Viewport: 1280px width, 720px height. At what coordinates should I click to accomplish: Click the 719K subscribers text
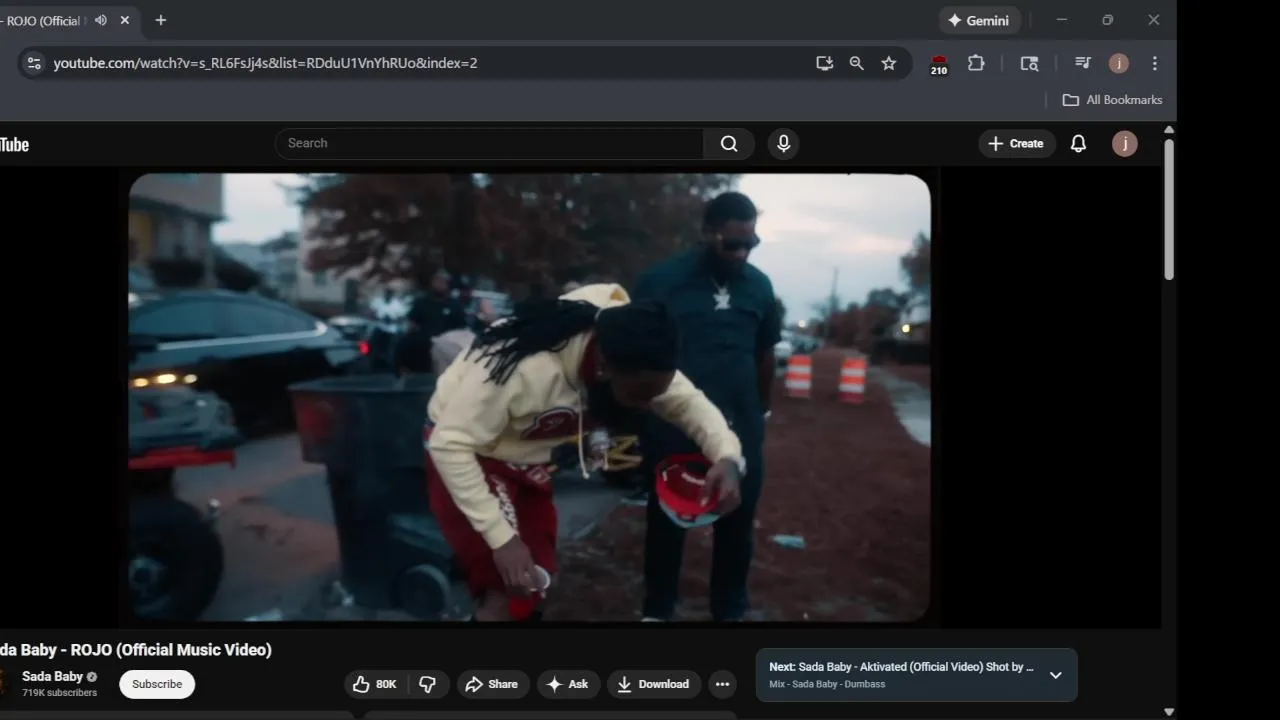pos(60,693)
